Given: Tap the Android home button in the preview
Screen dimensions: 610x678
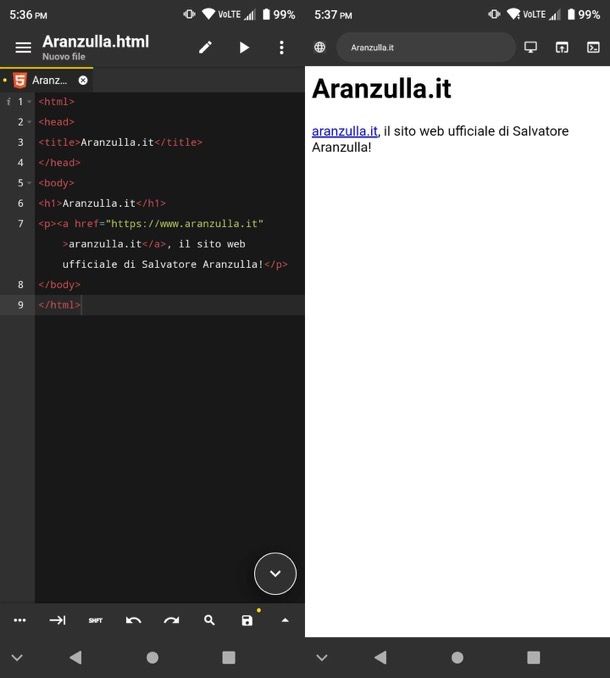Looking at the screenshot, I should [x=457, y=658].
